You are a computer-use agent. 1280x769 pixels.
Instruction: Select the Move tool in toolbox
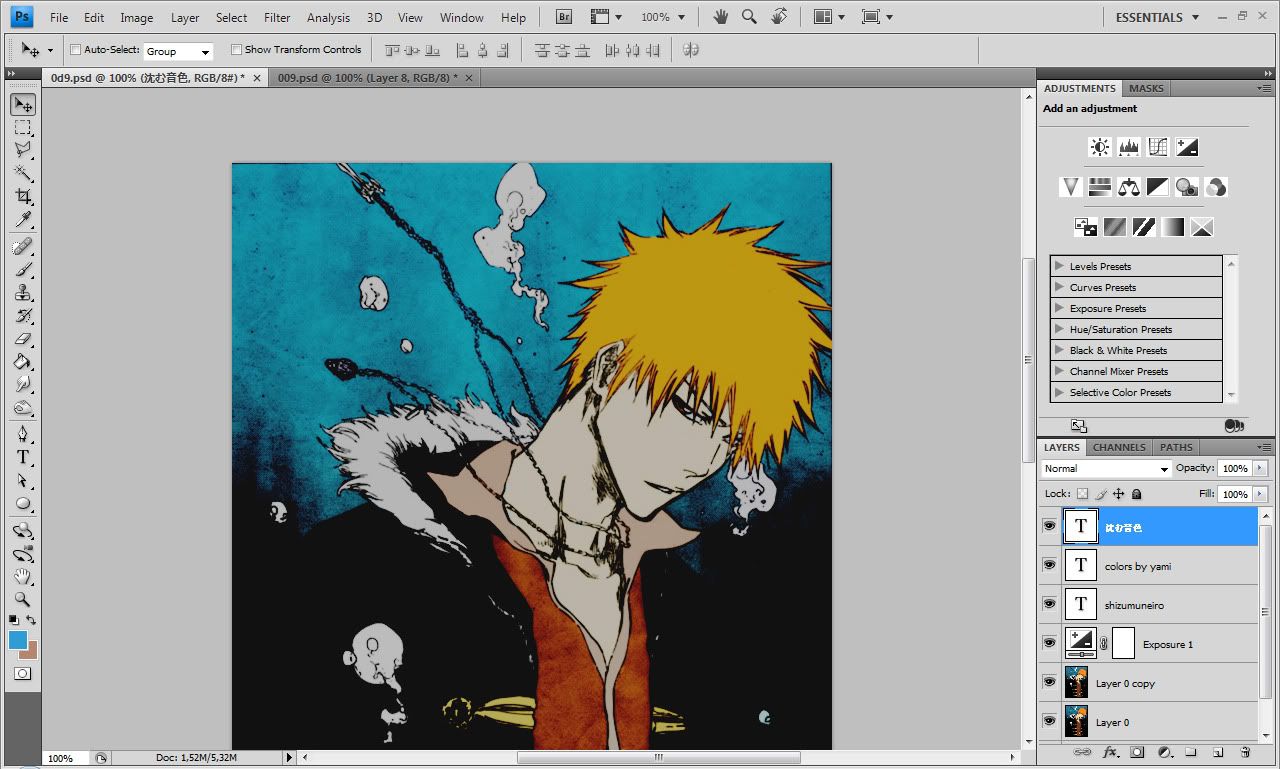click(x=22, y=104)
